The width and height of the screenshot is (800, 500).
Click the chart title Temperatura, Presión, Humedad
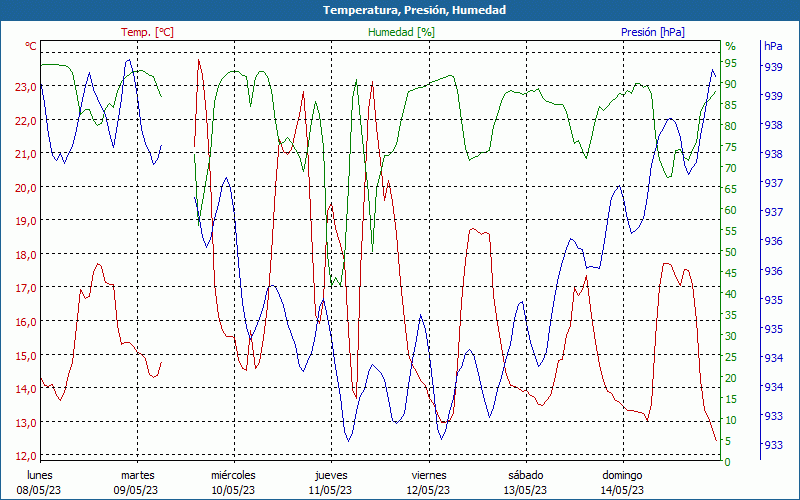(414, 10)
